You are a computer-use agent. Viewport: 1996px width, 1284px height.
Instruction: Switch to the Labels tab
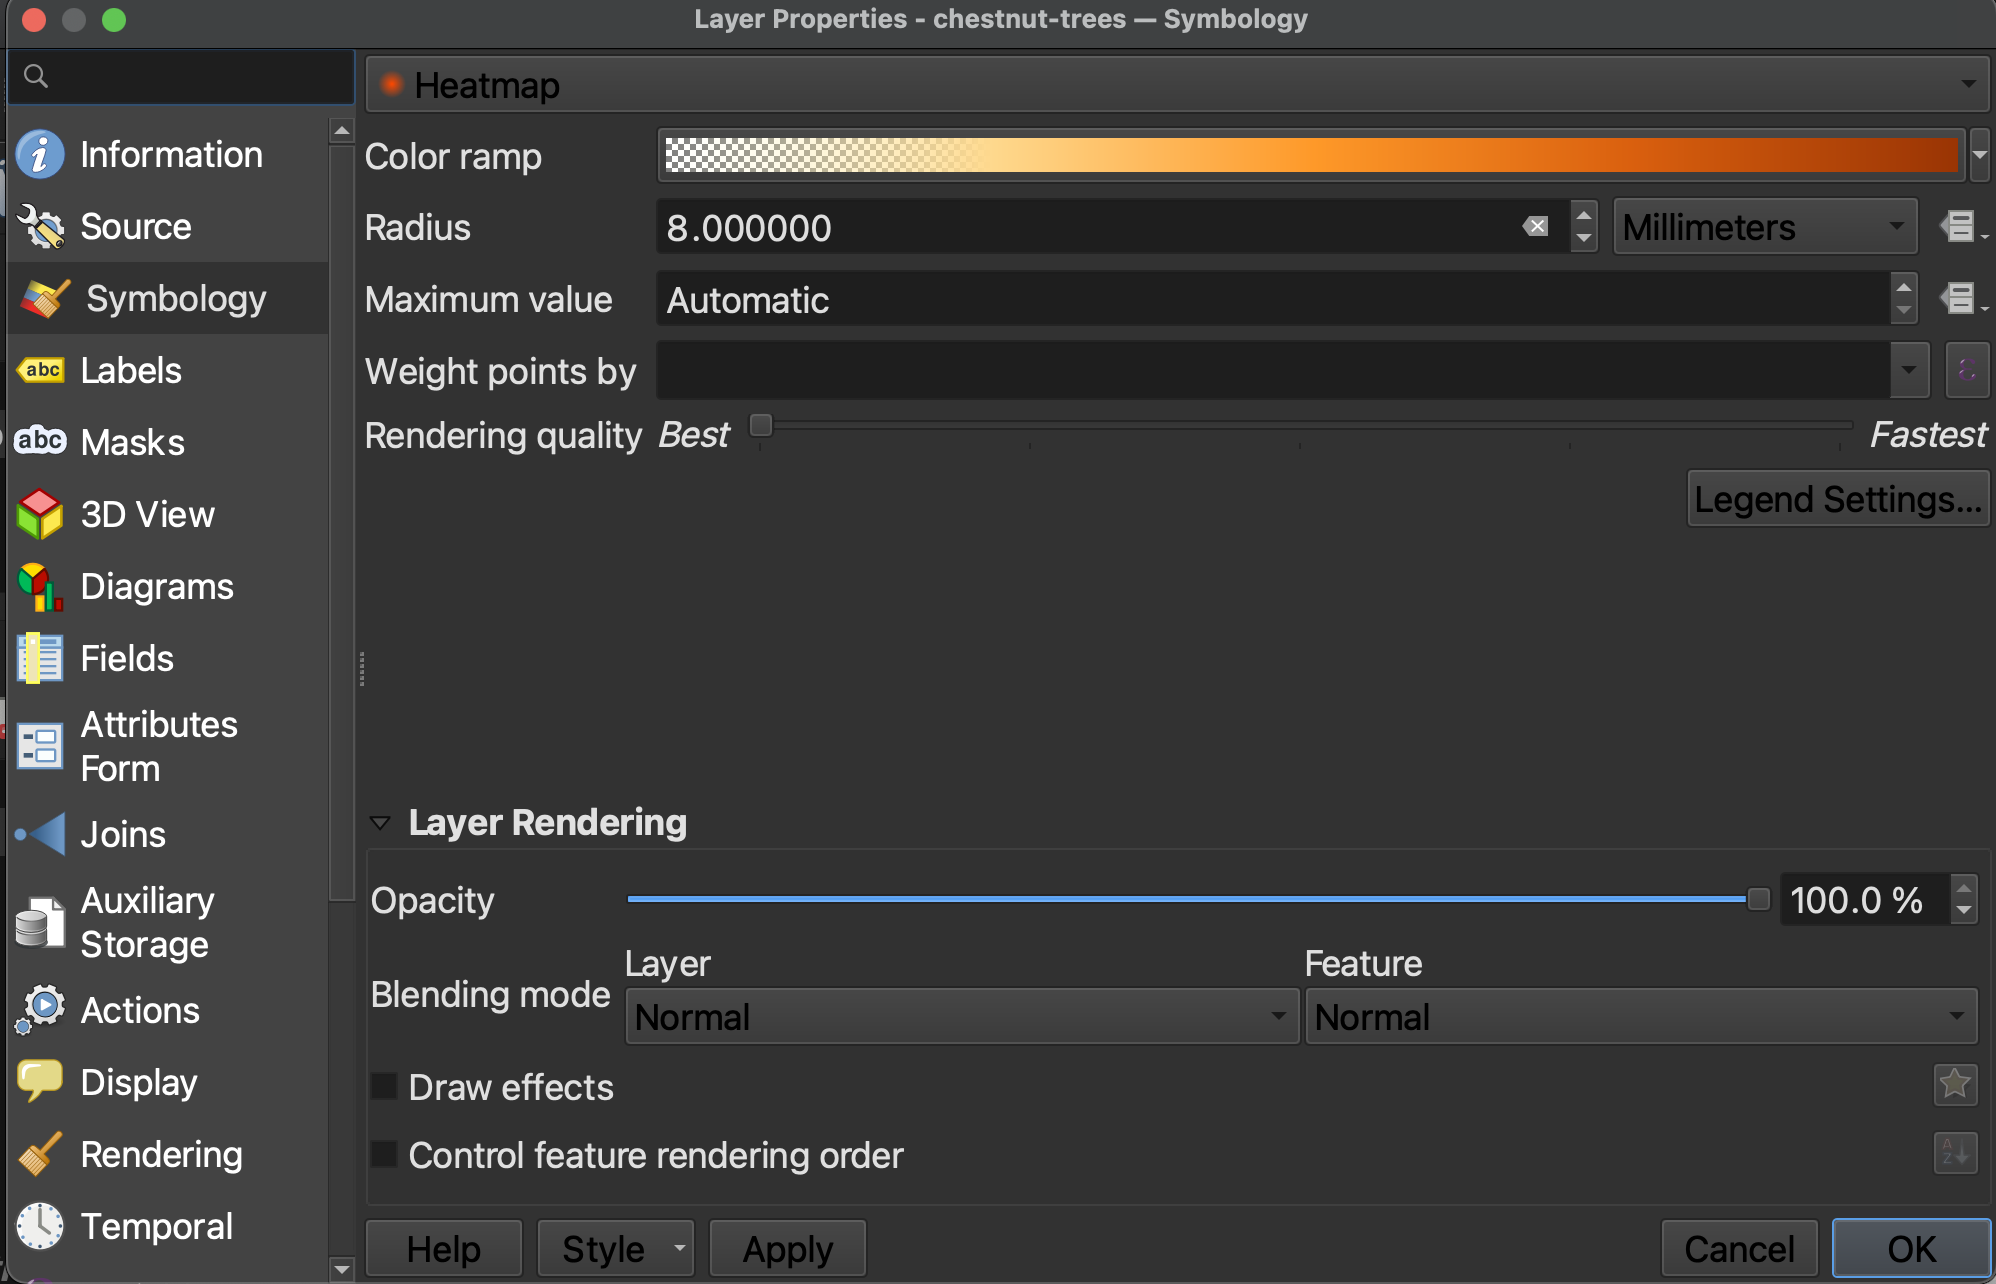pyautogui.click(x=130, y=370)
